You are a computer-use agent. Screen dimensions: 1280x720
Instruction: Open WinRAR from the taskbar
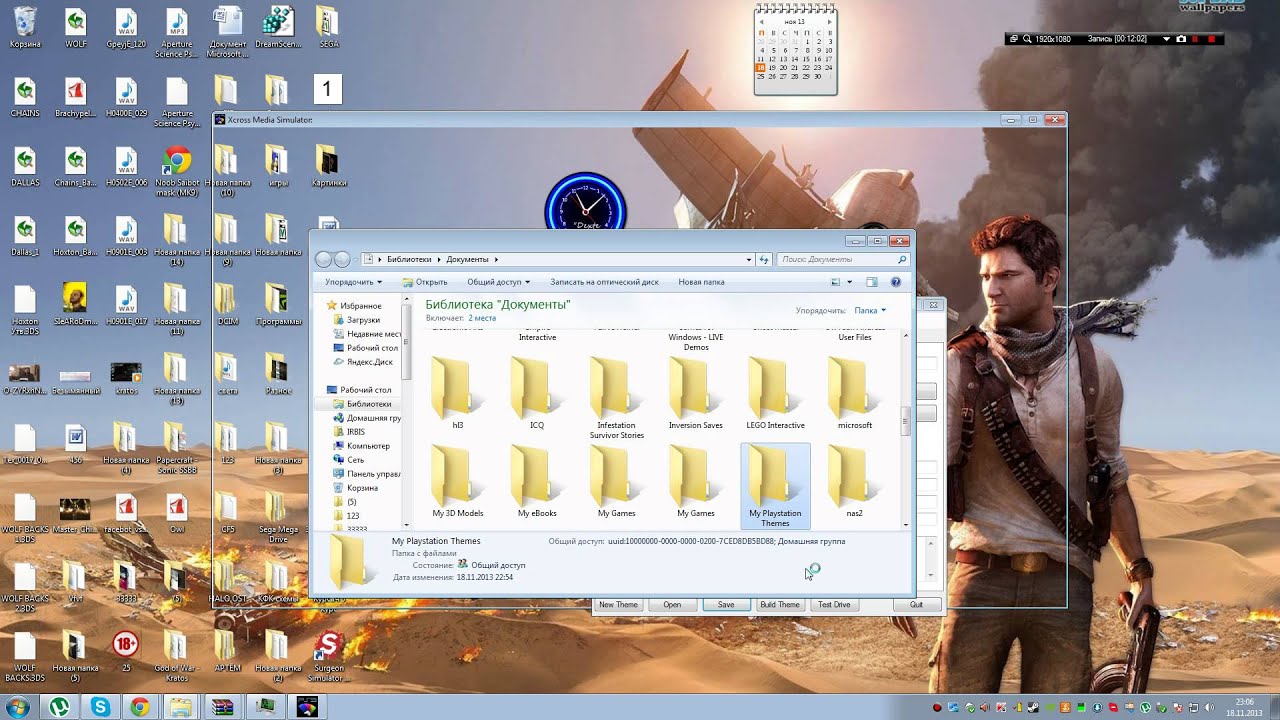point(221,707)
